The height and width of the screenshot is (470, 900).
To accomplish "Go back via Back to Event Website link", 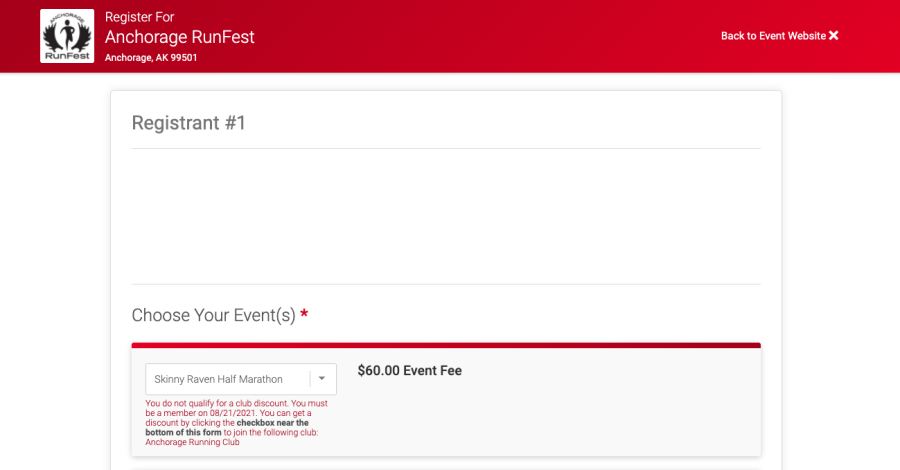I will [x=773, y=36].
